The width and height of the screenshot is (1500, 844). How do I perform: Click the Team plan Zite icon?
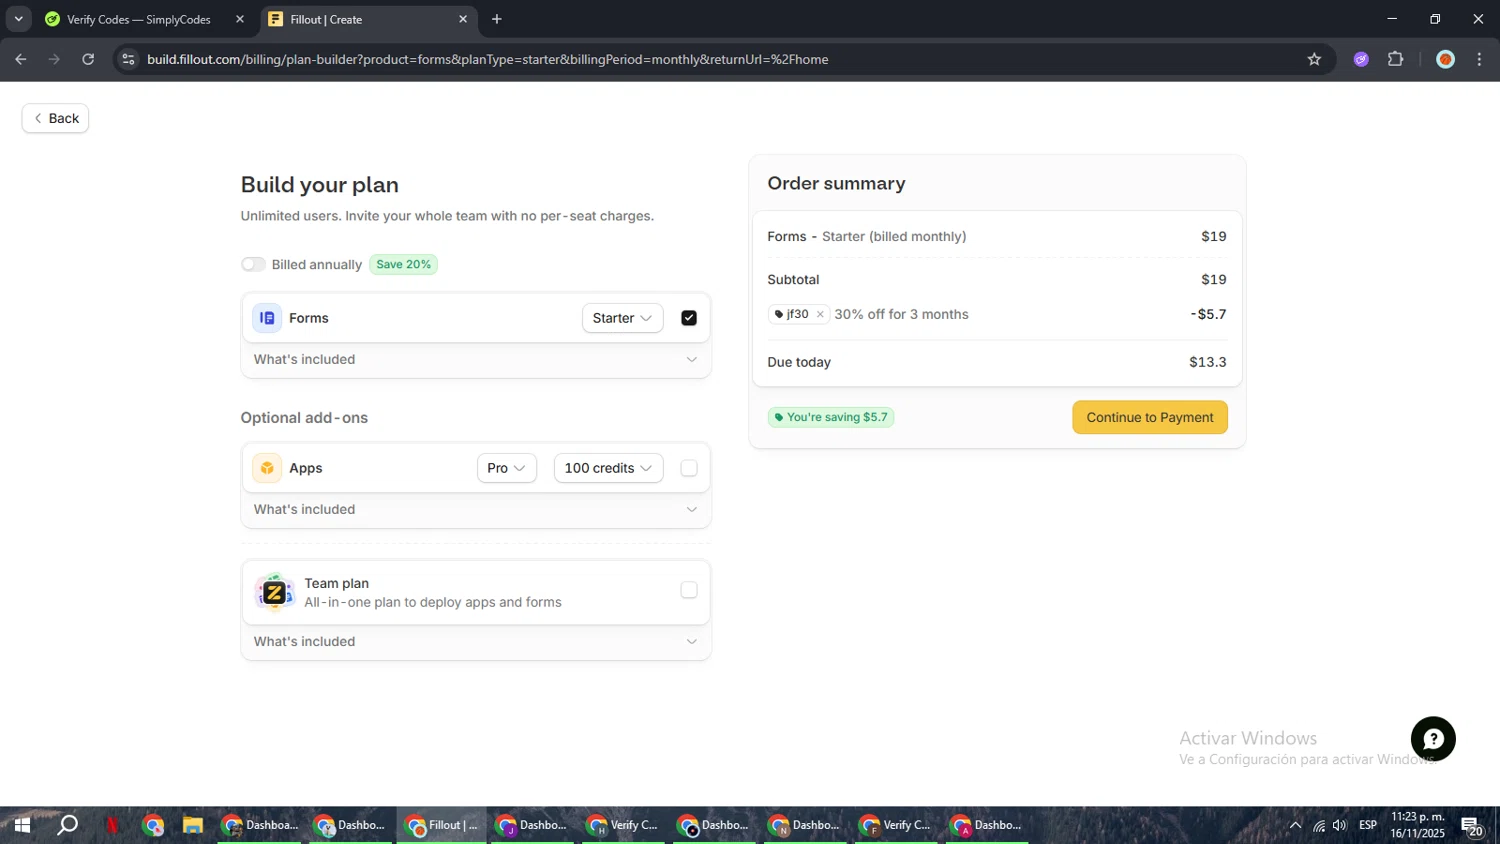[274, 592]
